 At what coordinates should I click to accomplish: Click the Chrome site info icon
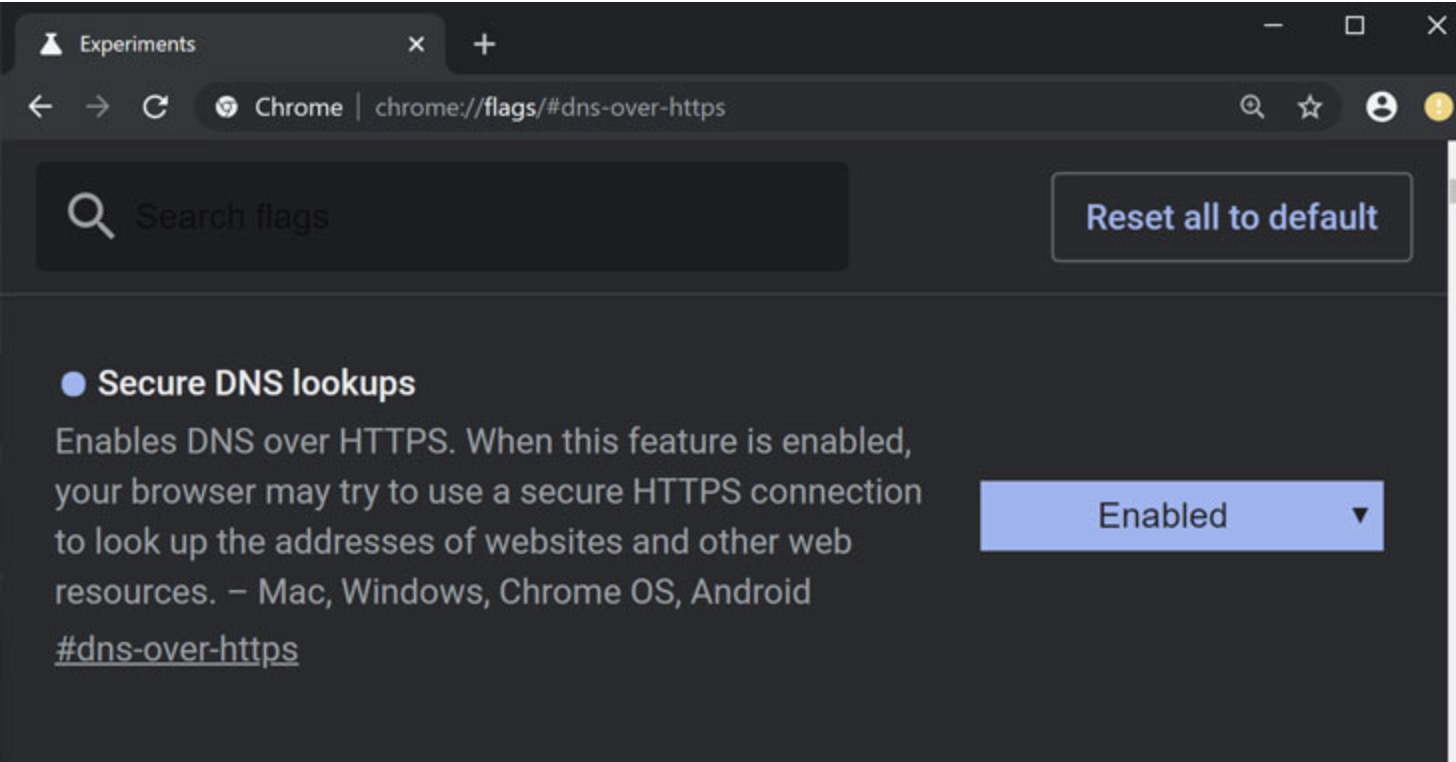(228, 107)
